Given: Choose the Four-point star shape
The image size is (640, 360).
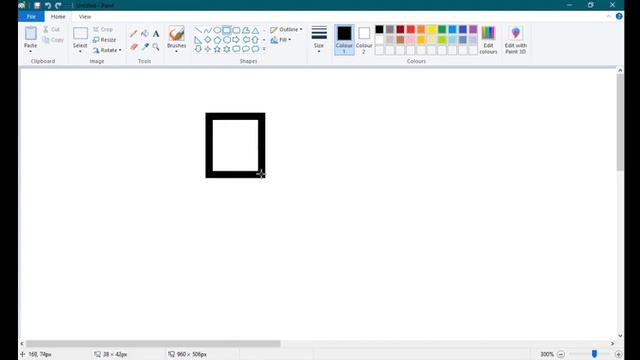Looking at the screenshot, I should click(208, 49).
